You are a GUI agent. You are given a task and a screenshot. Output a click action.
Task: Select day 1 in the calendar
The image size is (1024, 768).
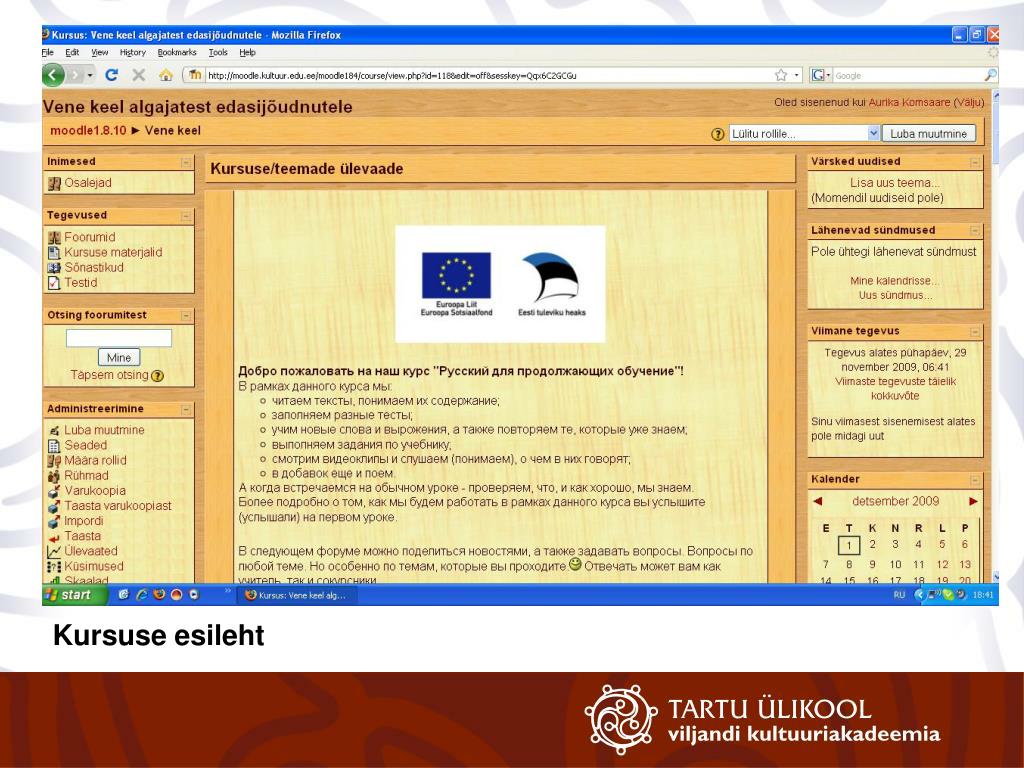click(848, 545)
